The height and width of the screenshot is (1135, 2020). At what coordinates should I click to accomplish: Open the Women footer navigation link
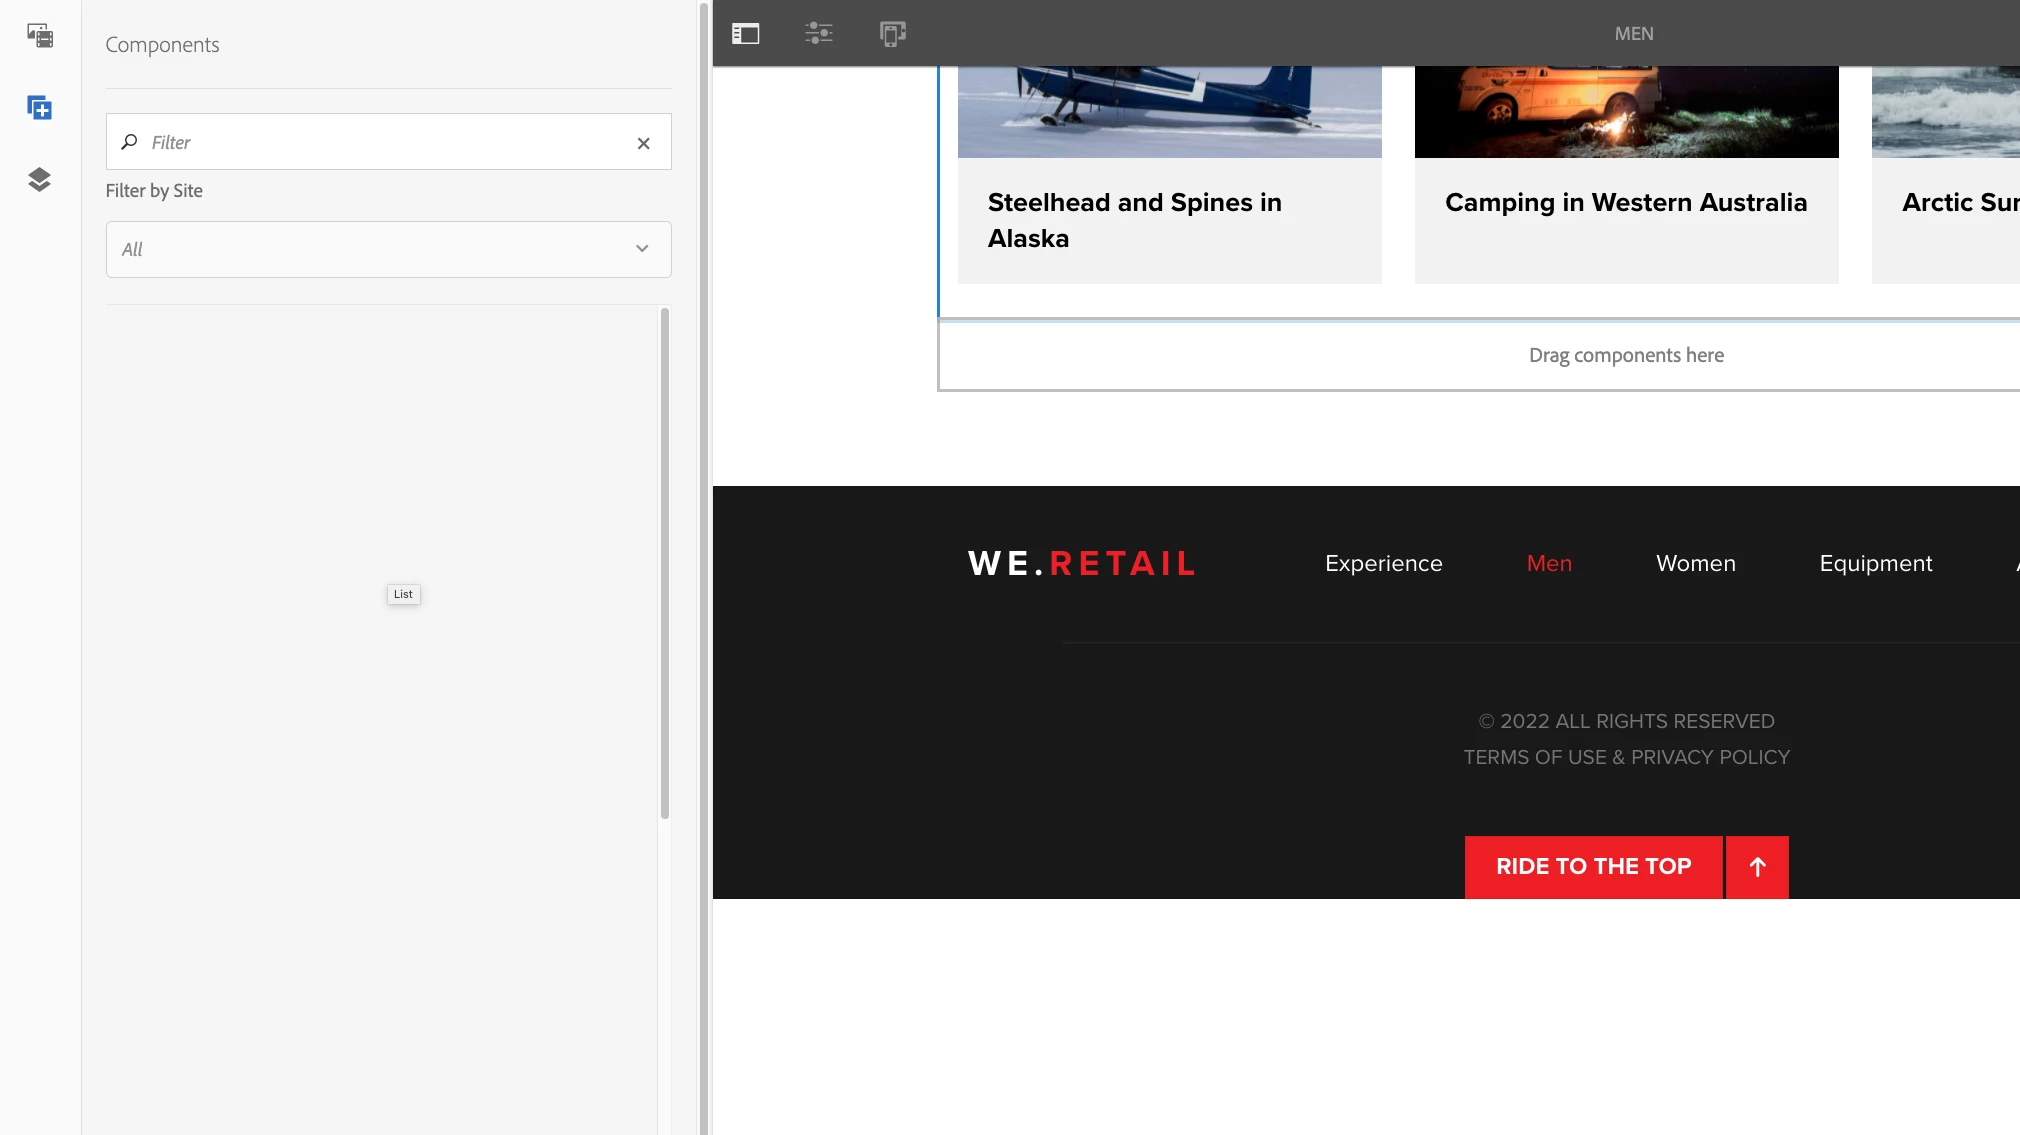1695,564
